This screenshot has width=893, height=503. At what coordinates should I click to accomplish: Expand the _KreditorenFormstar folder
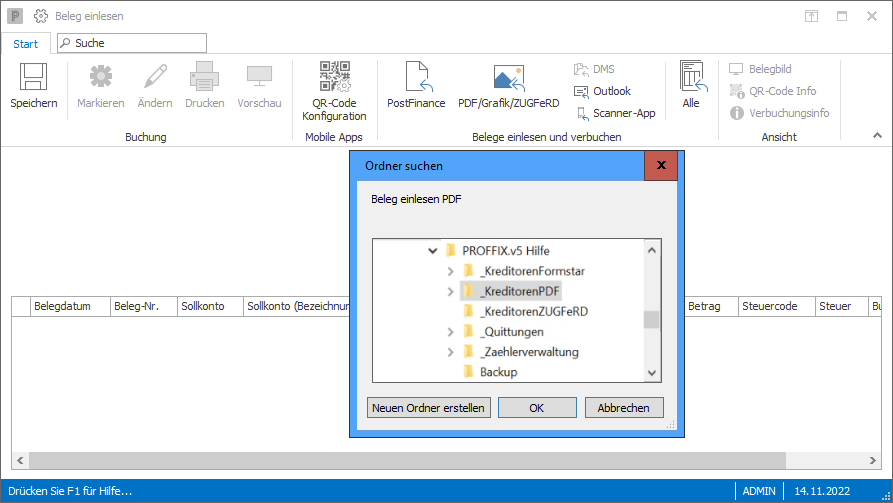pyautogui.click(x=450, y=271)
